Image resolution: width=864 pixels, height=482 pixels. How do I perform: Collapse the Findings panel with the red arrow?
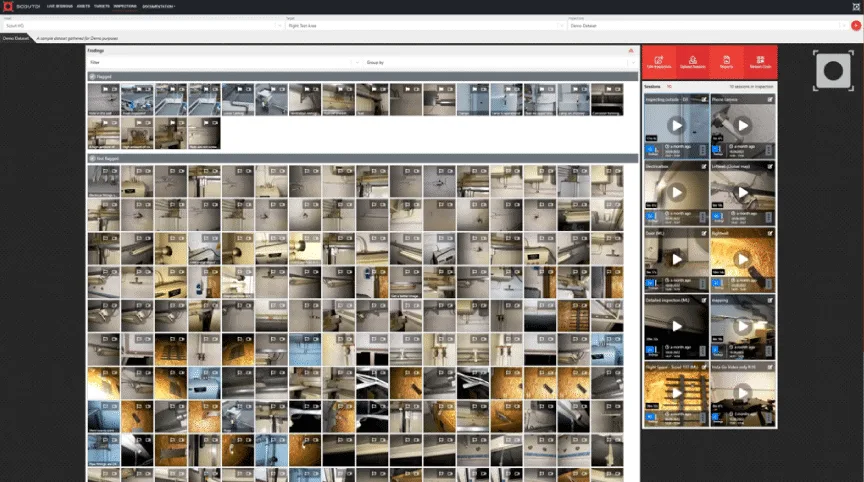(x=631, y=51)
